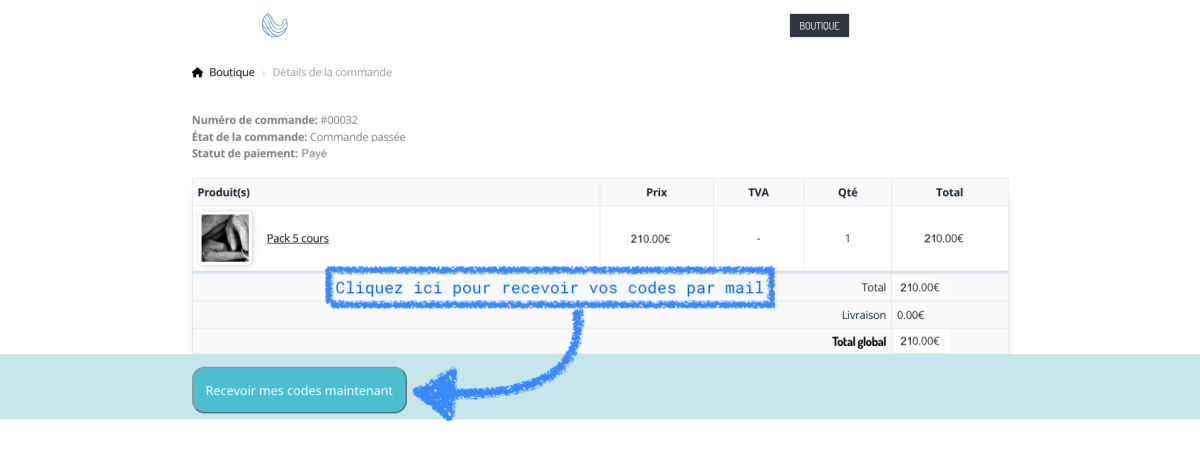Go to Boutique breadcrumb link
The width and height of the screenshot is (1200, 458).
[231, 73]
